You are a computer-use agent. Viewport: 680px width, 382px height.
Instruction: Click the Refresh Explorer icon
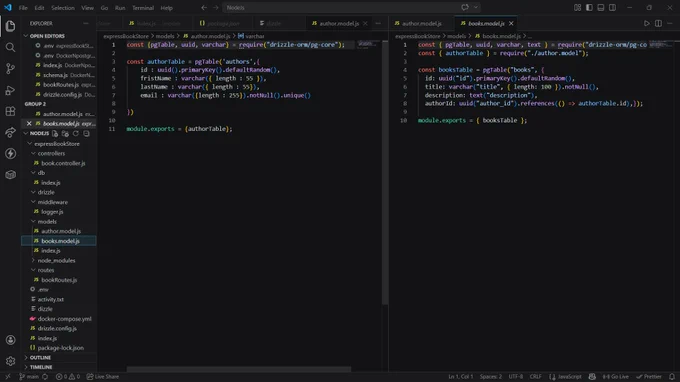76,134
